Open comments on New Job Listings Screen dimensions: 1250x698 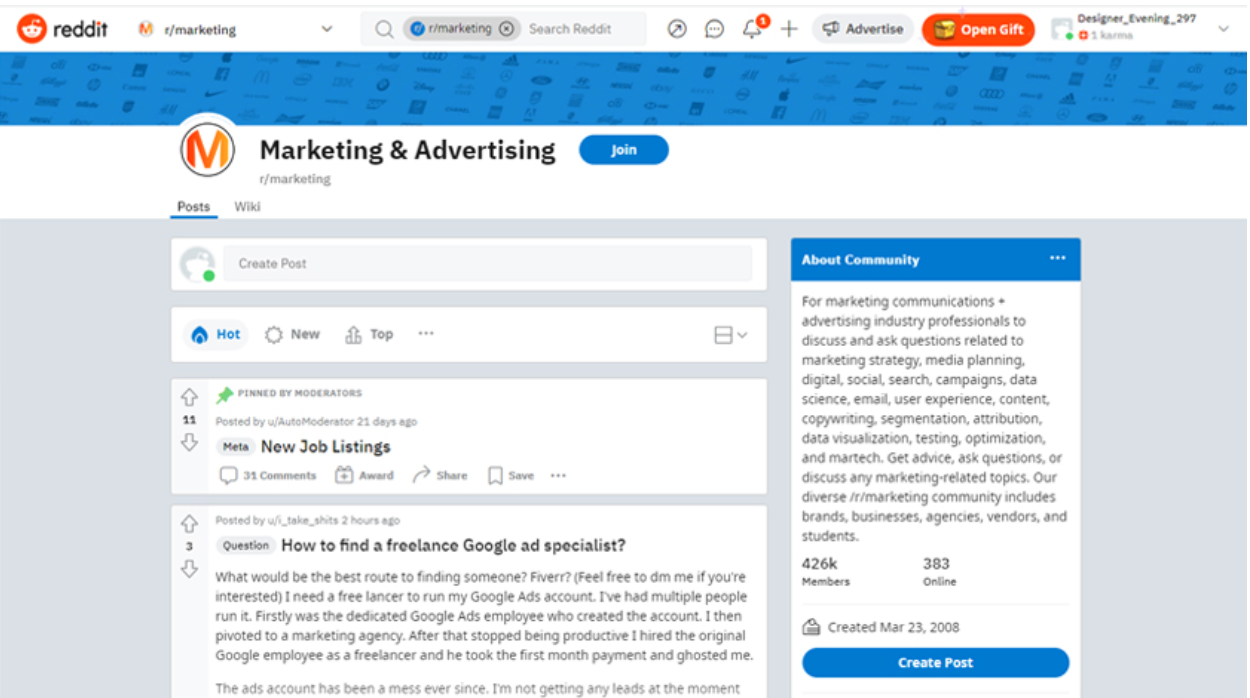pos(267,475)
